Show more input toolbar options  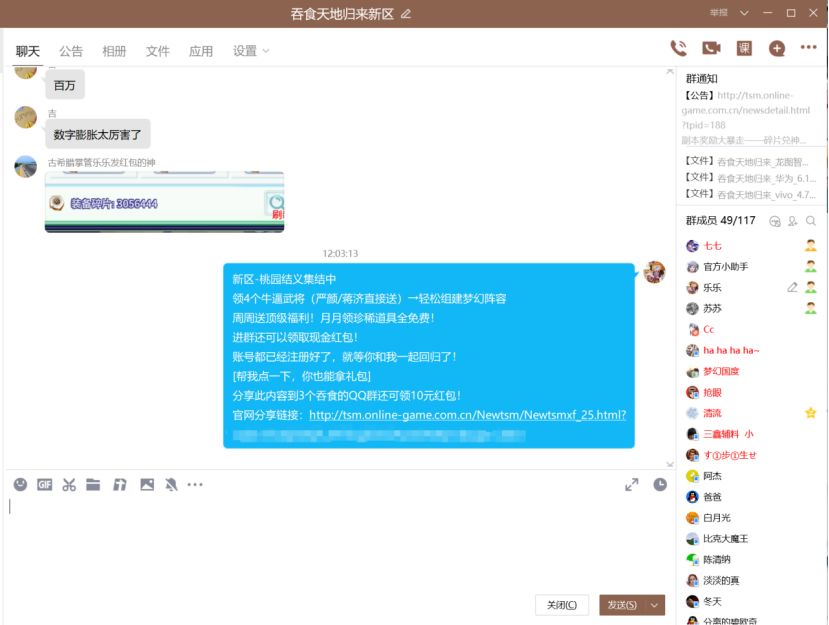pyautogui.click(x=195, y=484)
